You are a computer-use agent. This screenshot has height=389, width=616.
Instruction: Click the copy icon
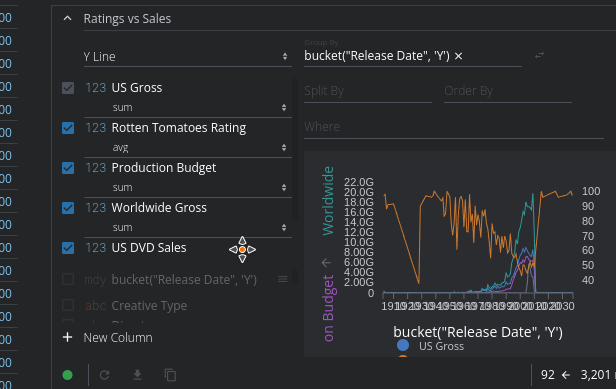pyautogui.click(x=170, y=375)
